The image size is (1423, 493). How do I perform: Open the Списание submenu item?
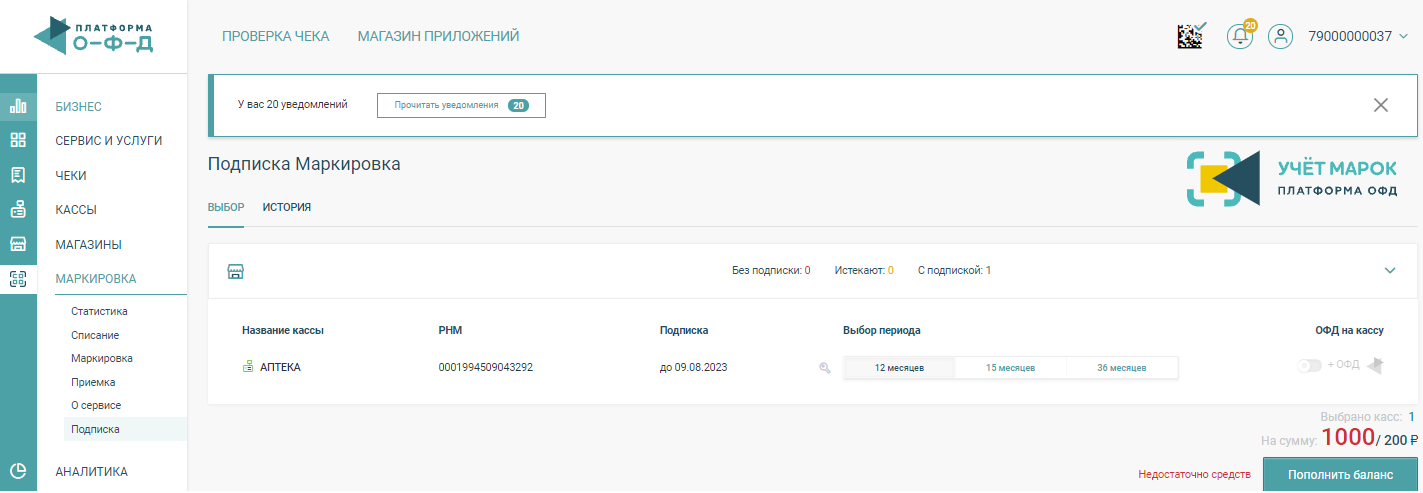coord(95,335)
